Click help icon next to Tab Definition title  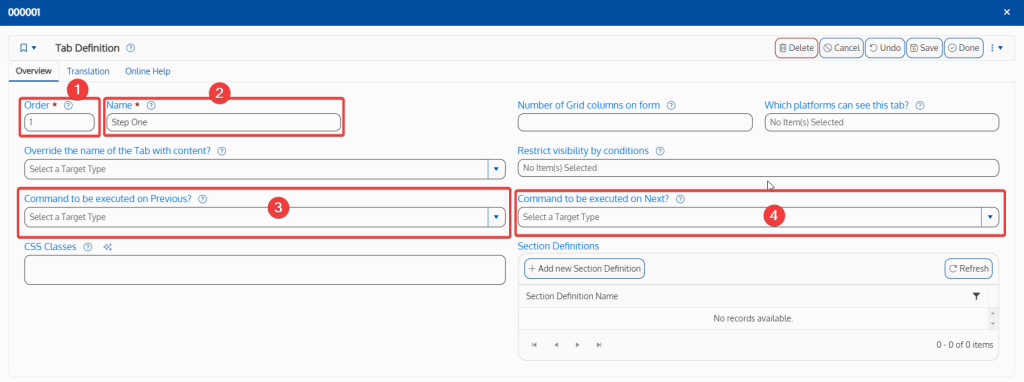[131, 48]
